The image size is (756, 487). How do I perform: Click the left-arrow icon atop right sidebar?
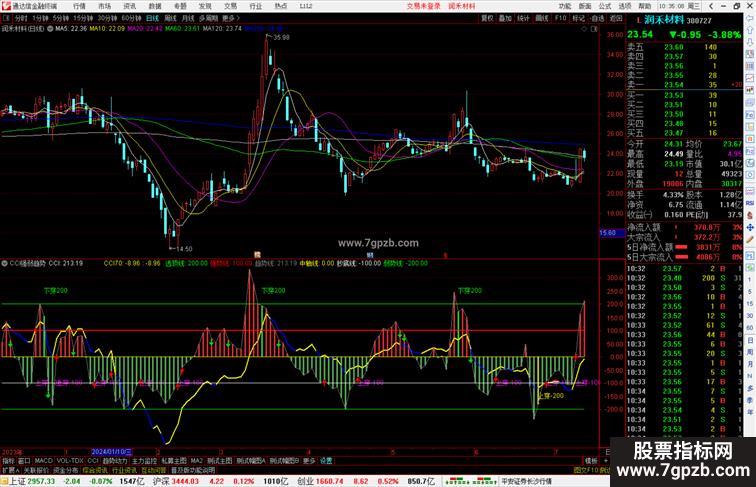[750, 18]
